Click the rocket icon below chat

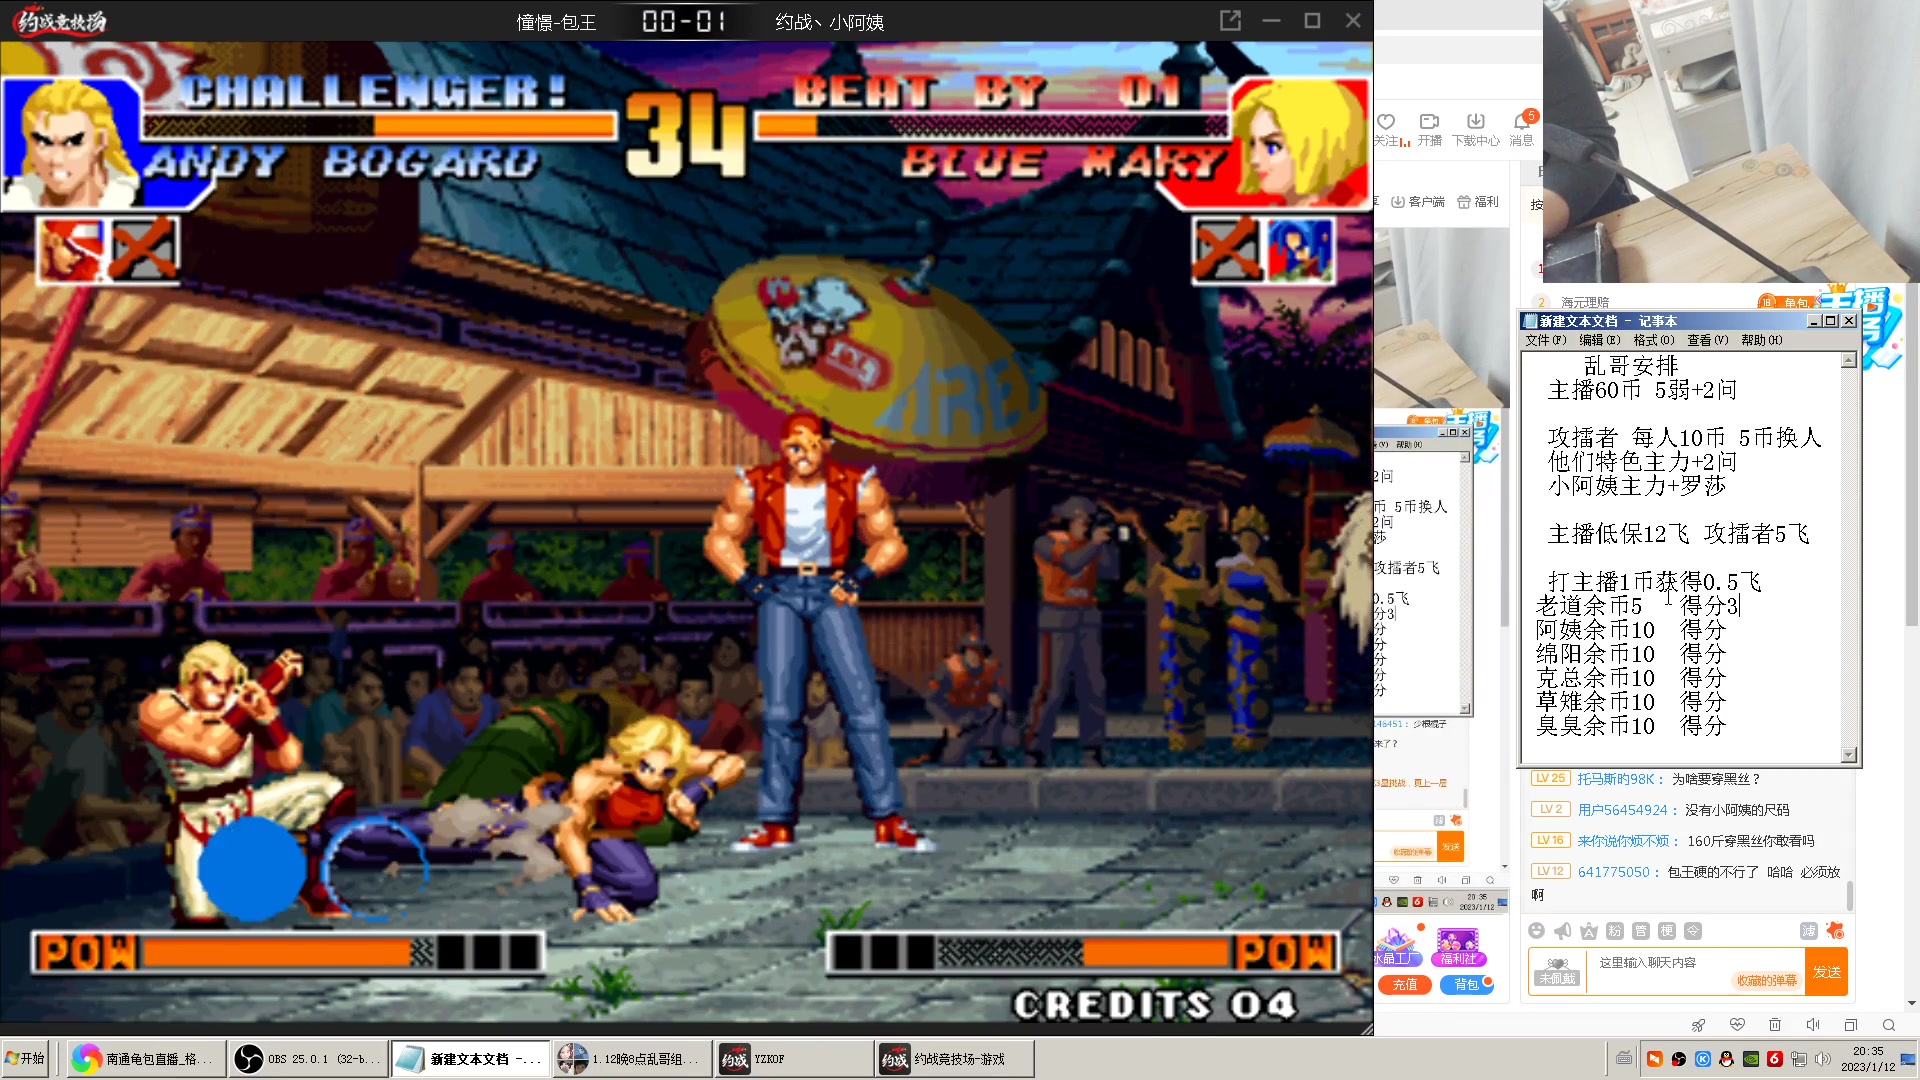click(x=1698, y=1025)
